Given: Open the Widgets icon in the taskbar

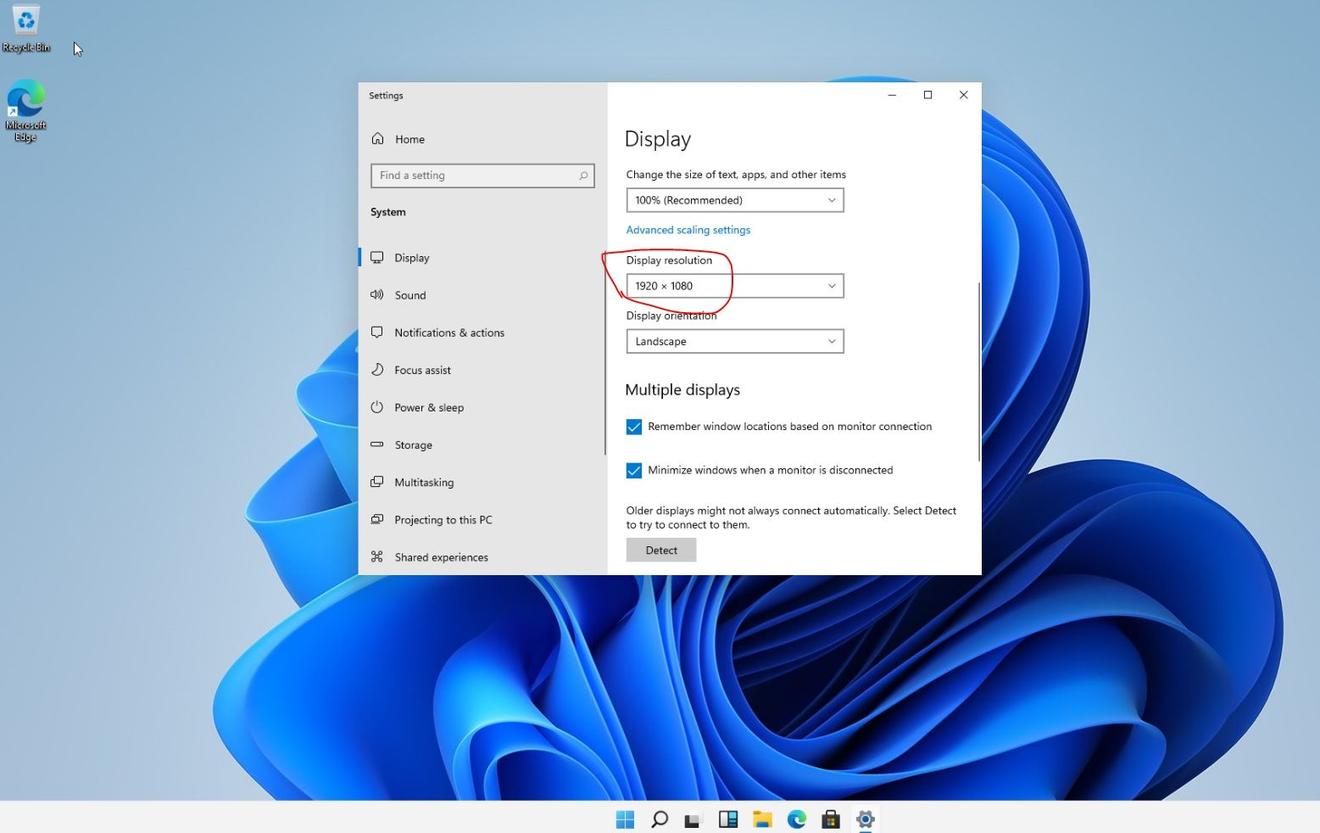Looking at the screenshot, I should pyautogui.click(x=728, y=819).
